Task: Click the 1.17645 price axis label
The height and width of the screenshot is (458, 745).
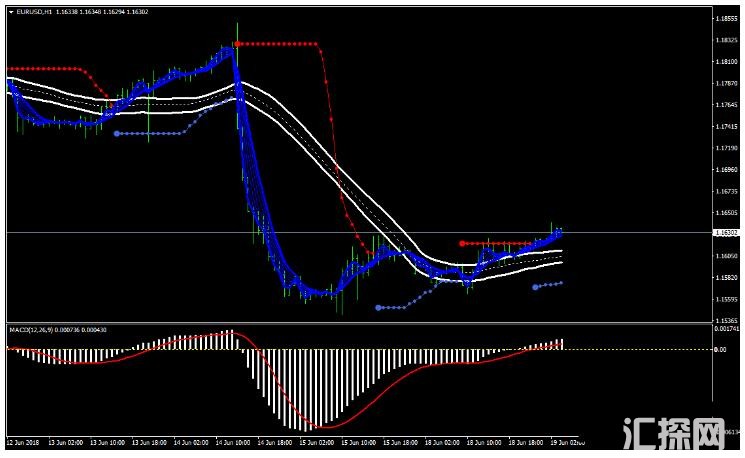Action: coord(726,105)
